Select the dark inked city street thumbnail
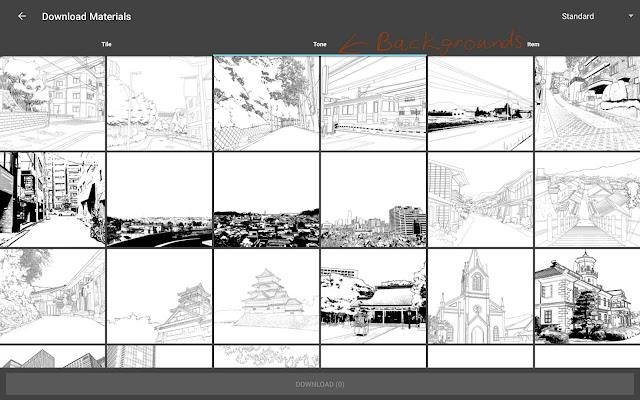This screenshot has height=400, width=640. point(52,200)
